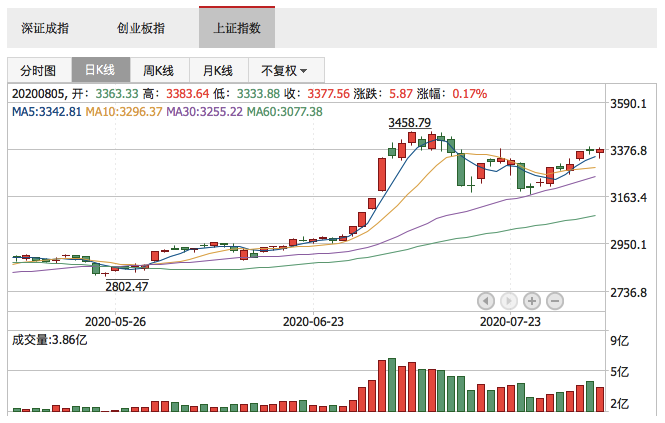665x423 pixels.
Task: Click the 2802.47 low price label
Action: tap(127, 286)
